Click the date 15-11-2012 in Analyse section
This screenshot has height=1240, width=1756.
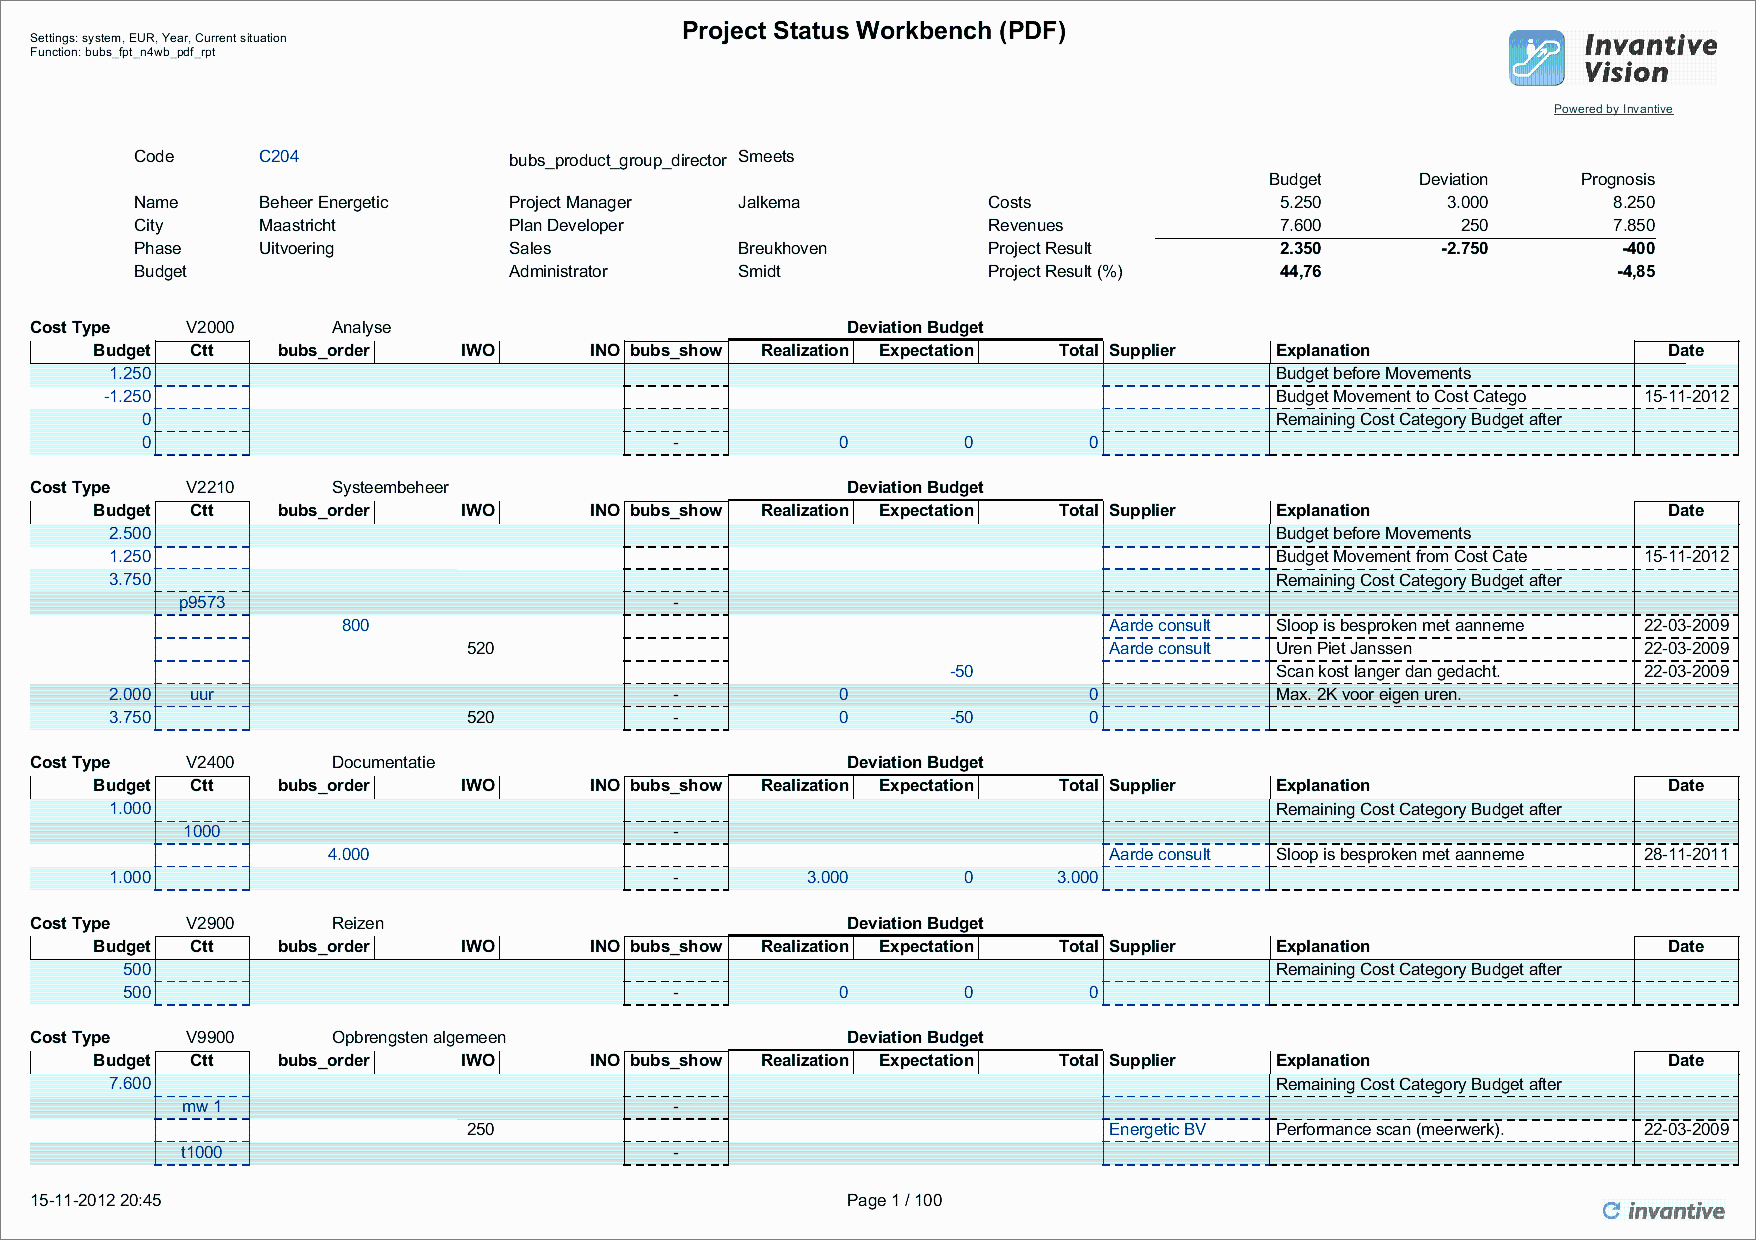click(1685, 396)
